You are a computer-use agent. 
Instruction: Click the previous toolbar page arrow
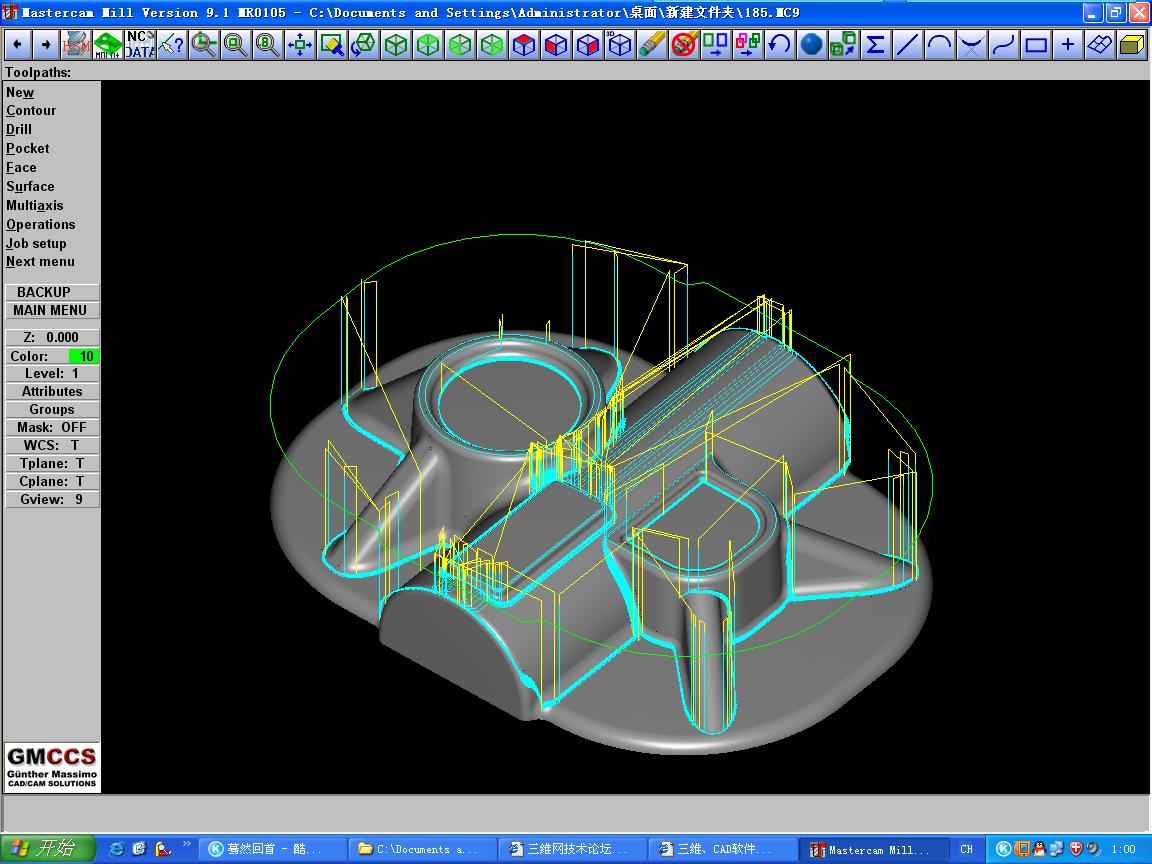18,46
